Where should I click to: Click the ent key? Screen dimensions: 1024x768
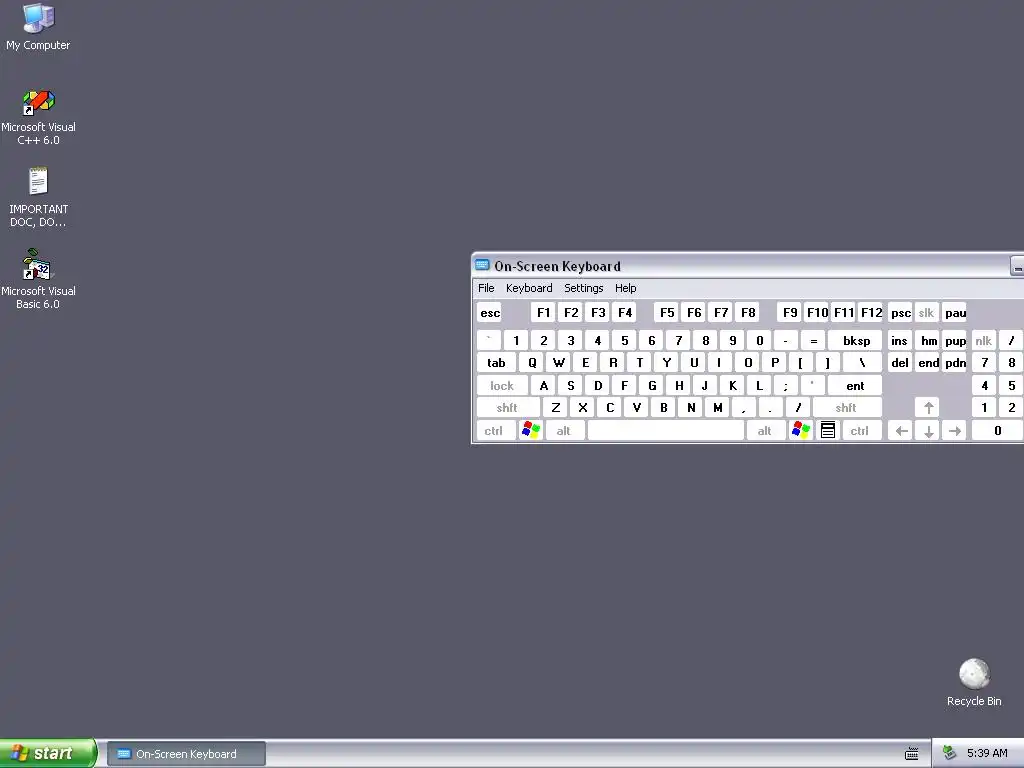pyautogui.click(x=855, y=385)
